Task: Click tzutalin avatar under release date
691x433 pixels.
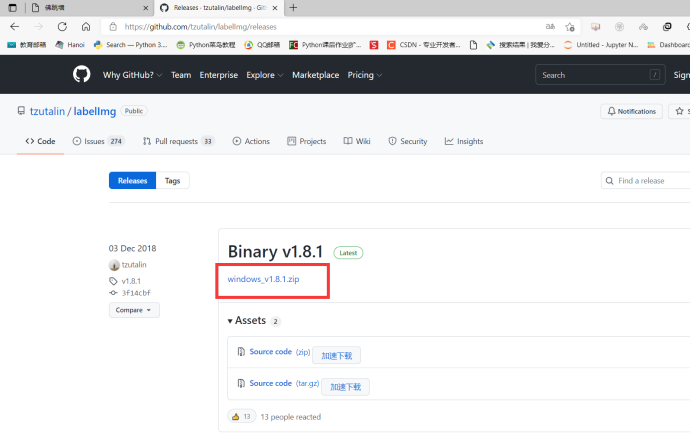Action: pos(114,265)
